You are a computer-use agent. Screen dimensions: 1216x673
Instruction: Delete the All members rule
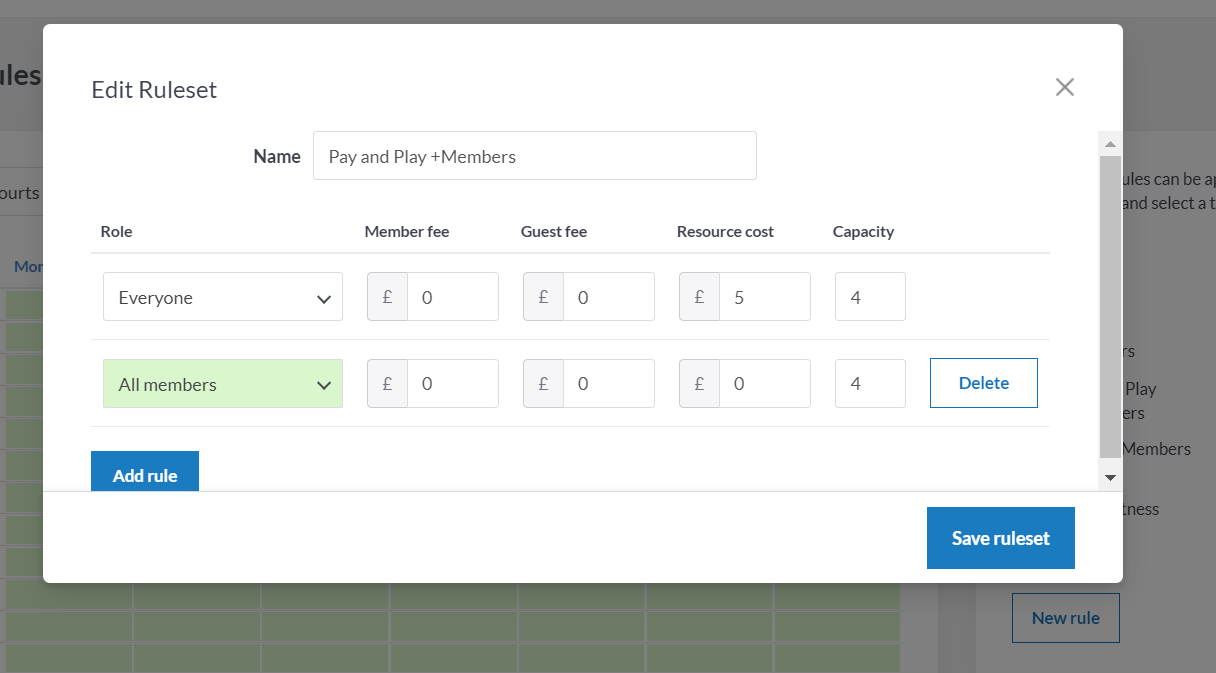pos(983,383)
